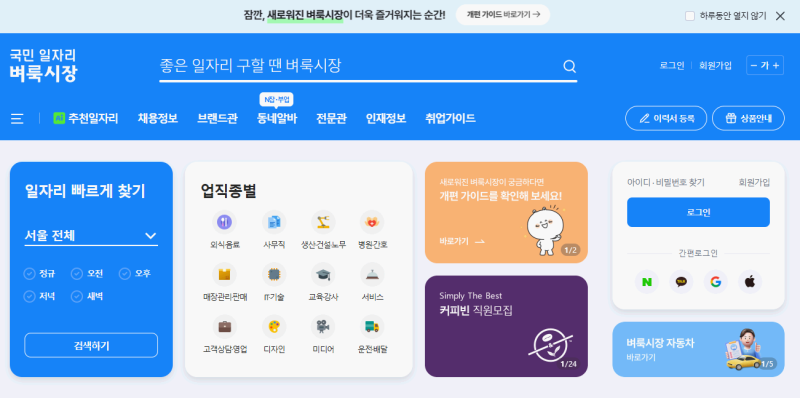800x398 pixels.
Task: Select the 서비스 category icon
Action: pos(372,275)
